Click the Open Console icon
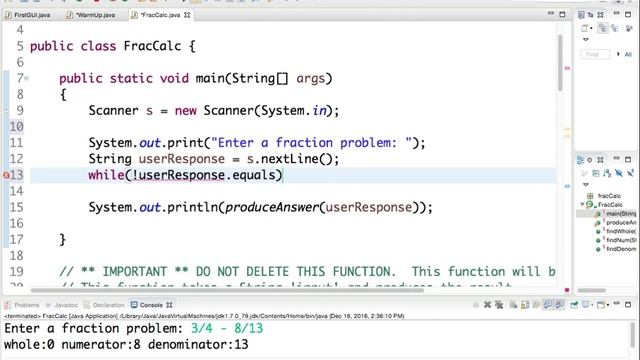Viewport: 640px width, 360px height. point(601,305)
